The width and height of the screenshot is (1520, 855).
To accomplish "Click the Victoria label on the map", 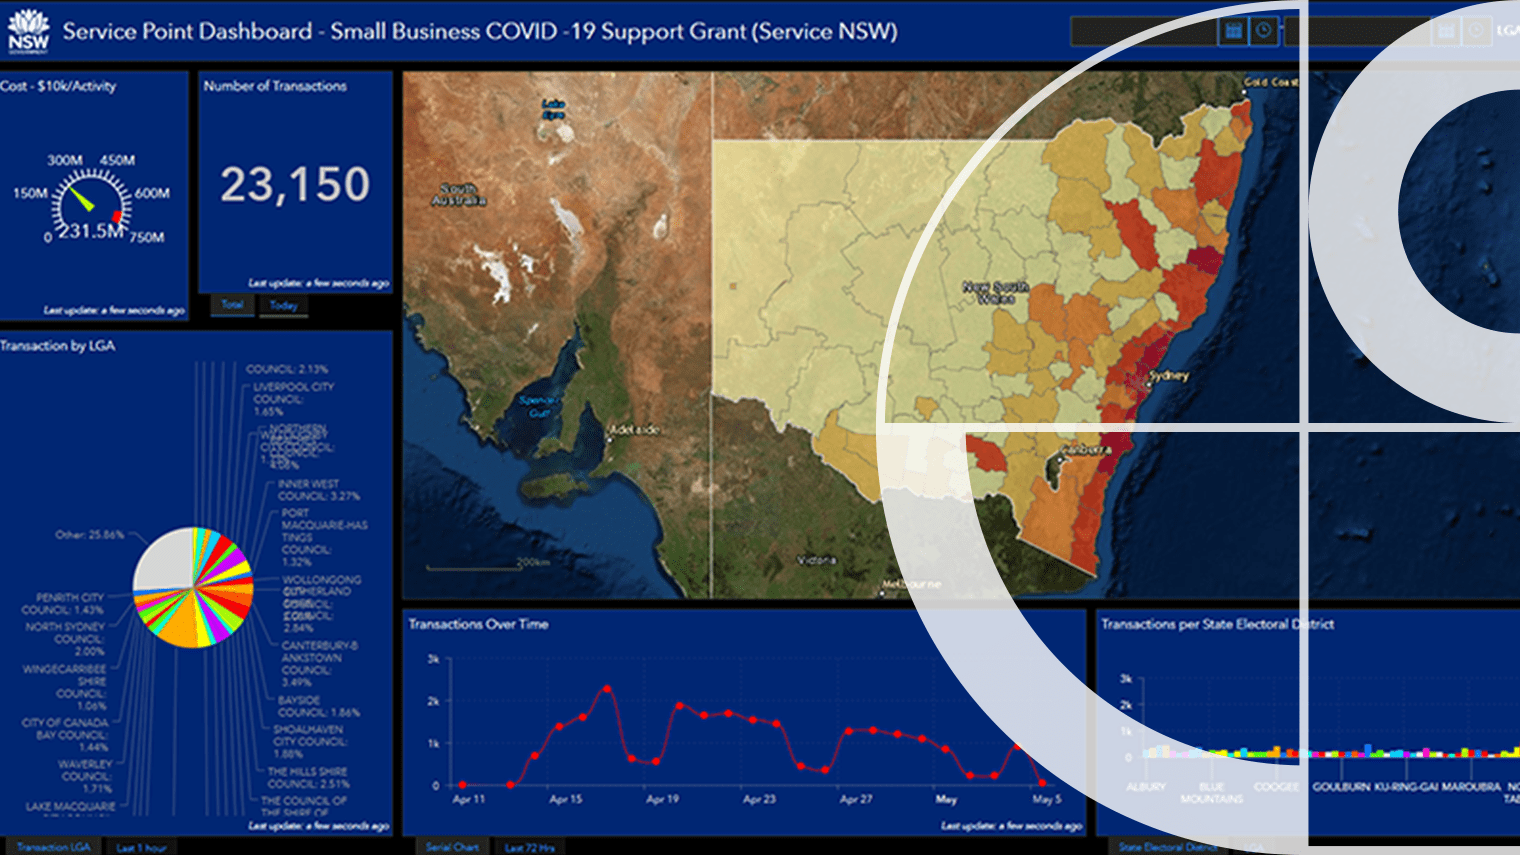I will (816, 560).
